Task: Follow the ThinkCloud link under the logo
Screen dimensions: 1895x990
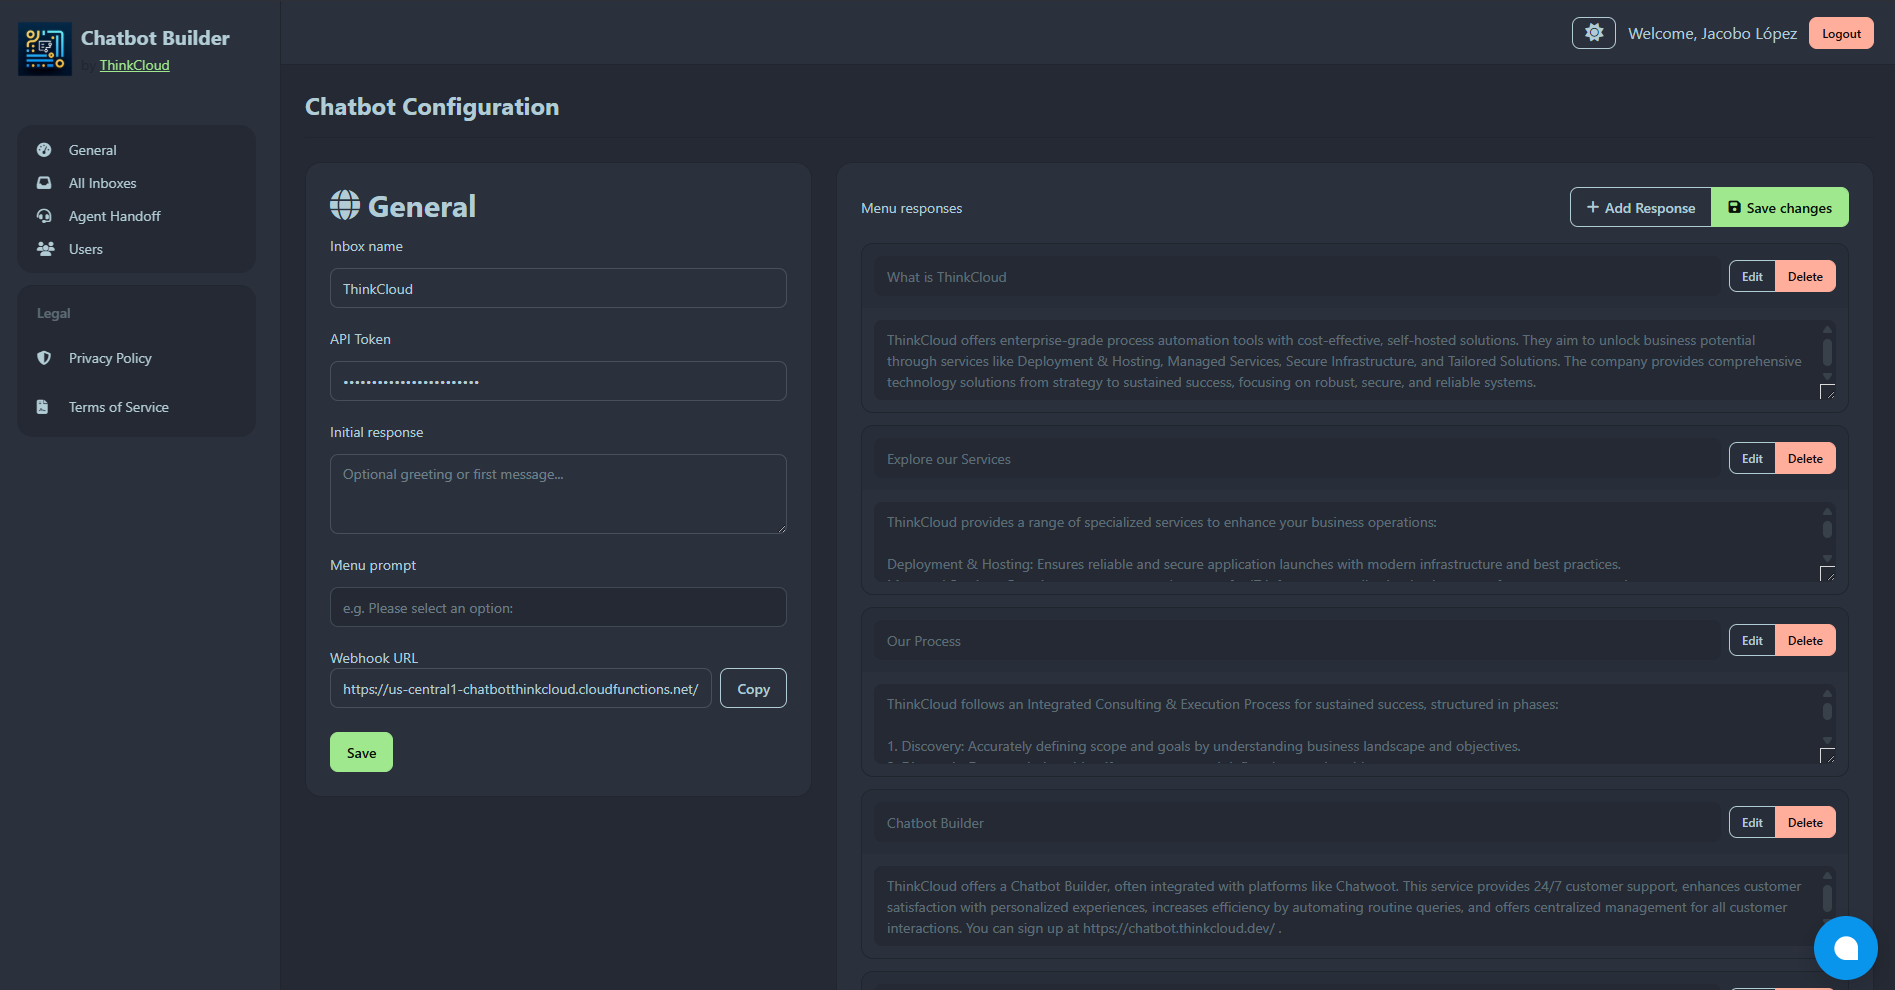Action: tap(134, 65)
